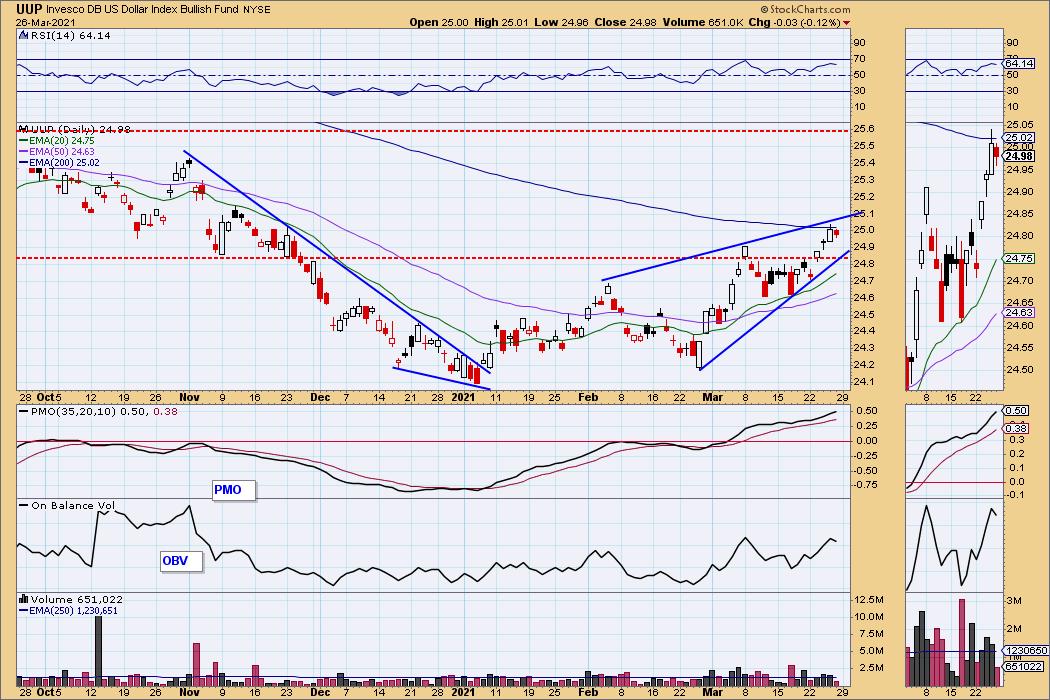The image size is (1050, 700).
Task: Click the EMA(250) 1,230,651 volume legend
Action: pyautogui.click(x=73, y=611)
